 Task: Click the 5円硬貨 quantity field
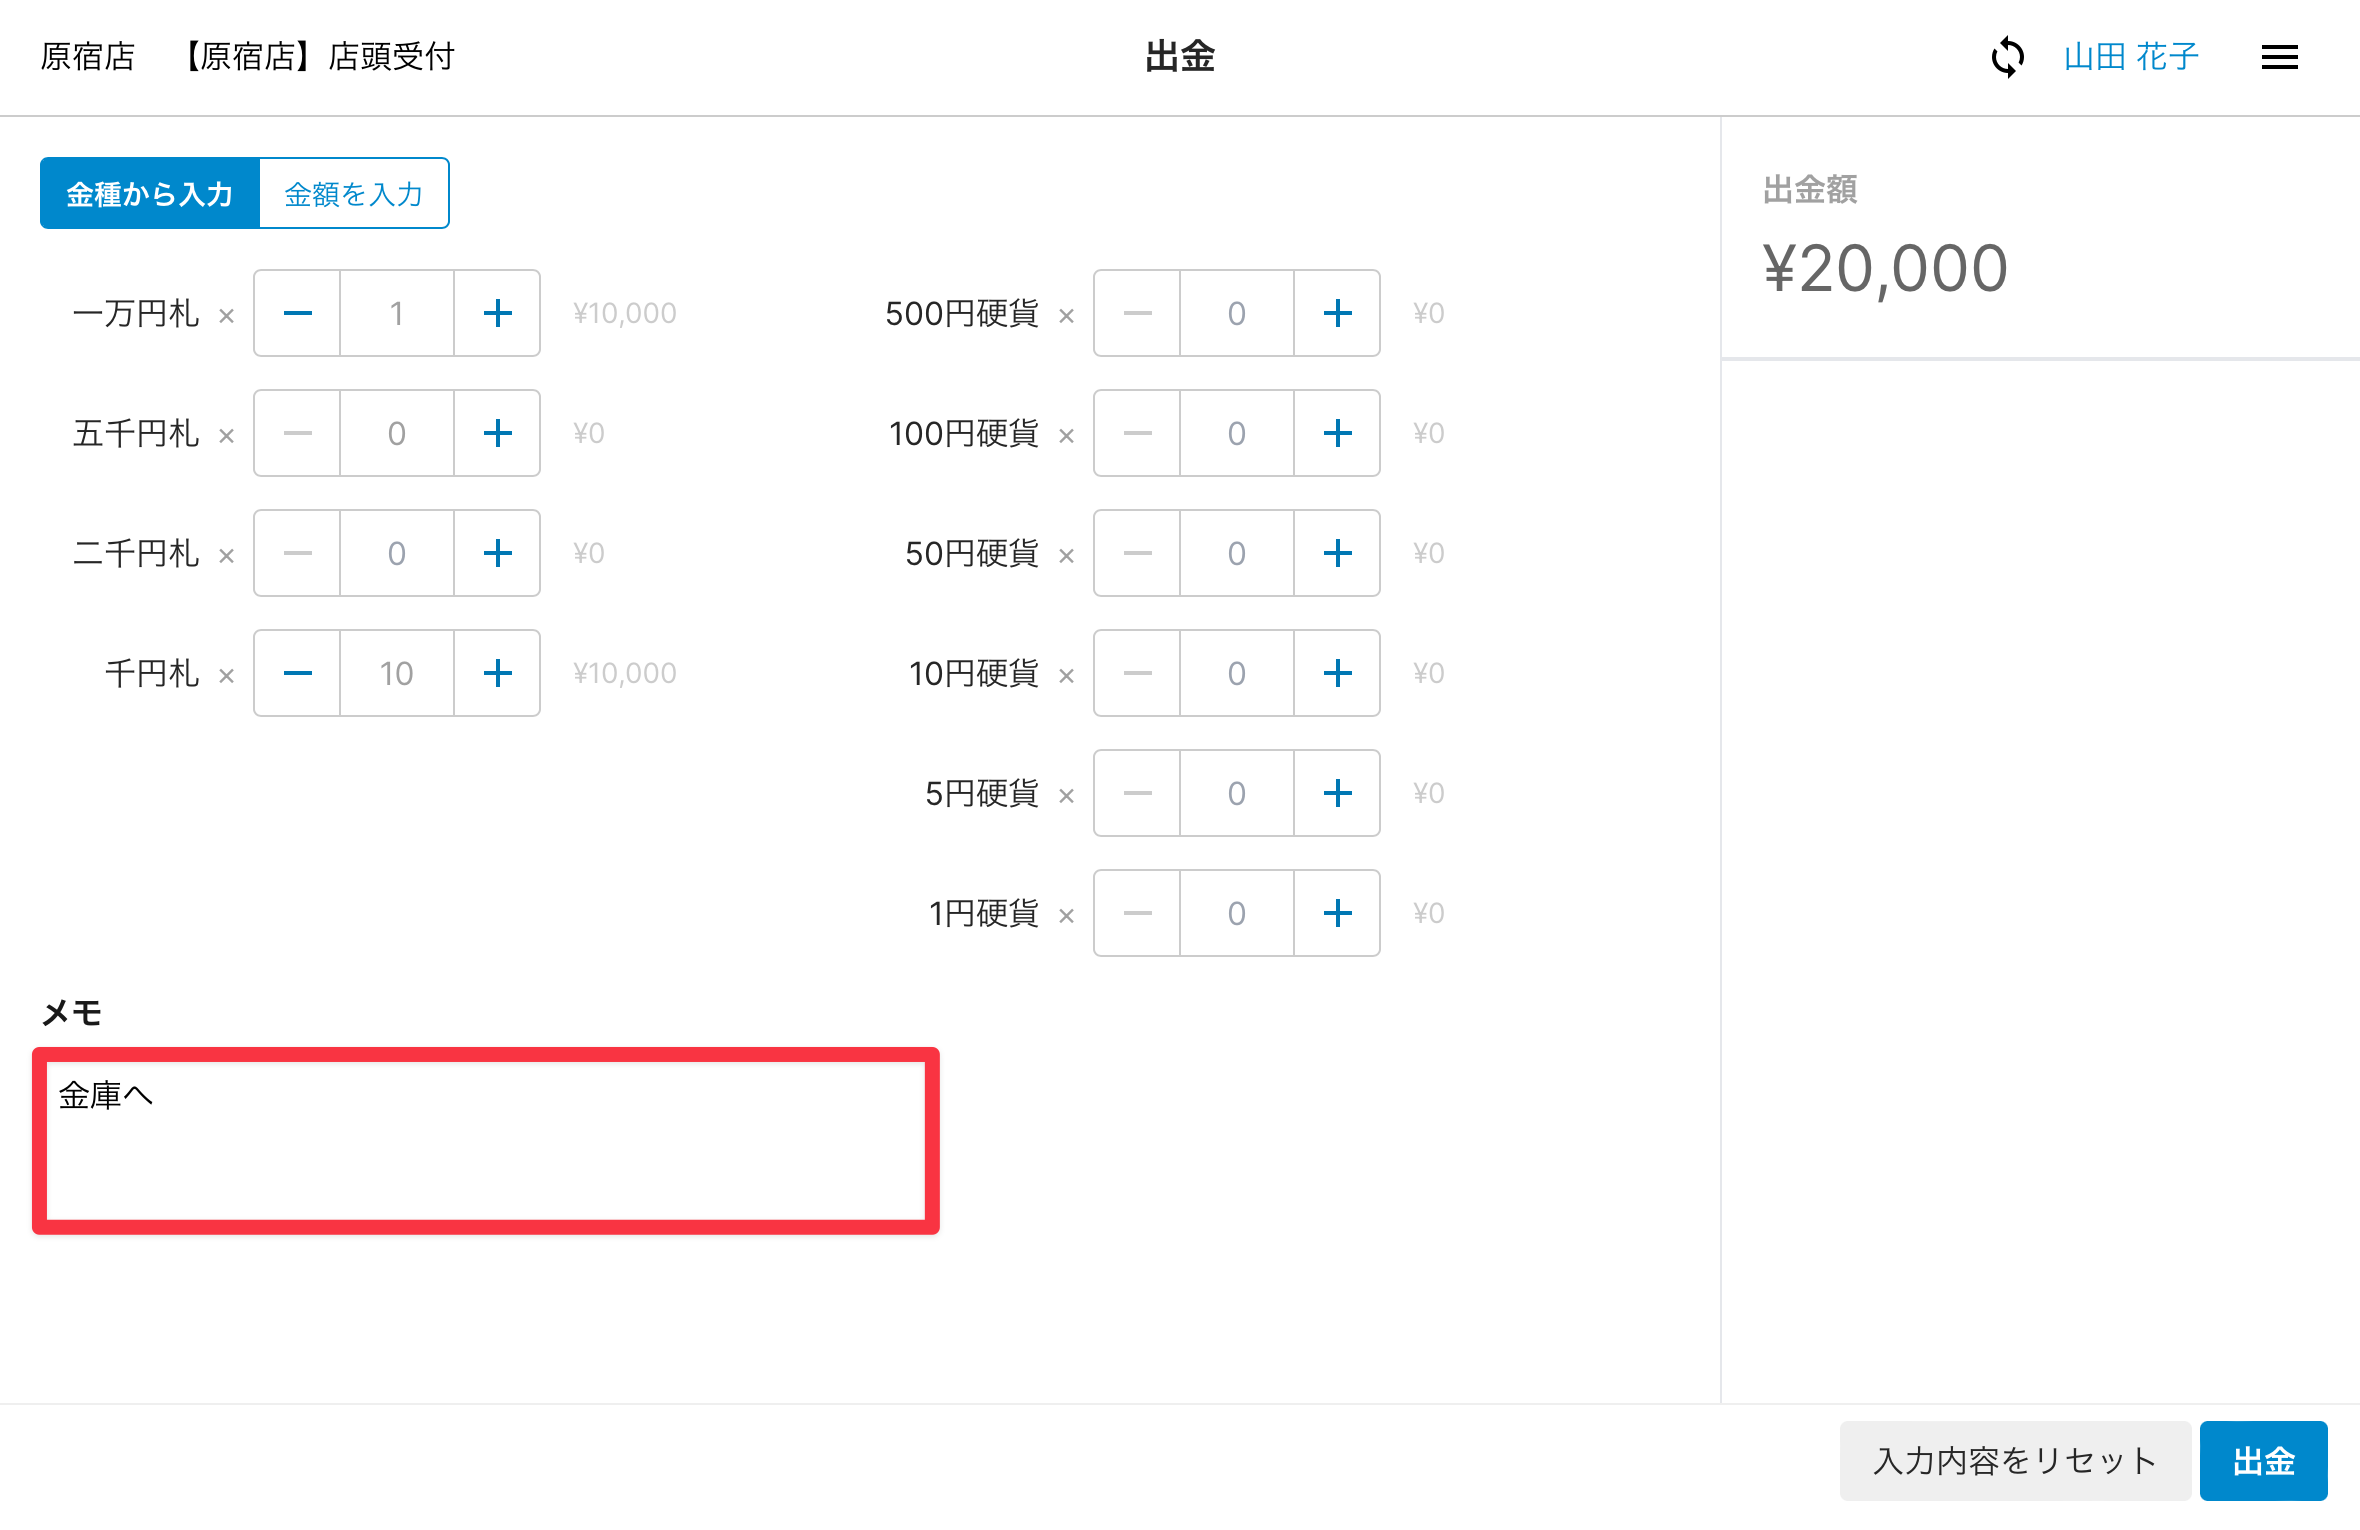[1237, 793]
